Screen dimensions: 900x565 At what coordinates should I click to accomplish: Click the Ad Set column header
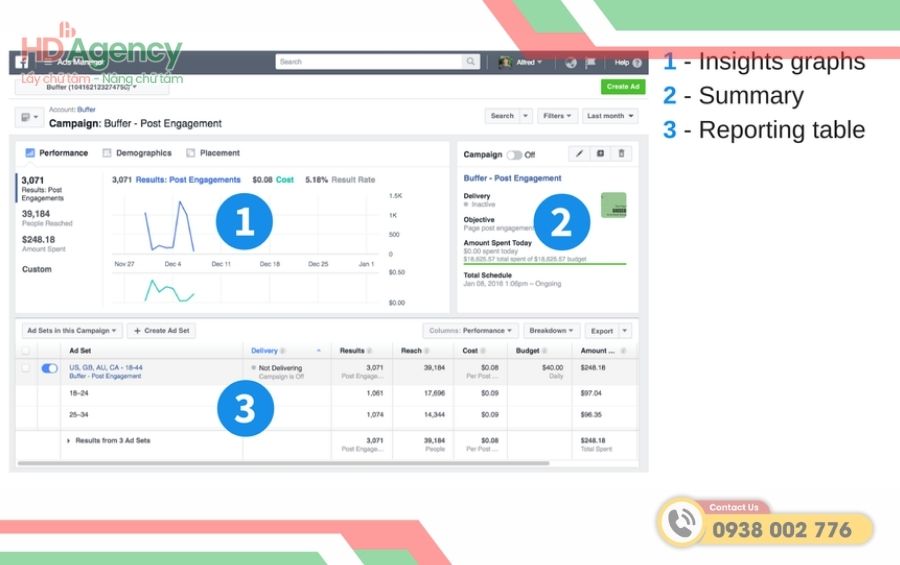point(80,350)
